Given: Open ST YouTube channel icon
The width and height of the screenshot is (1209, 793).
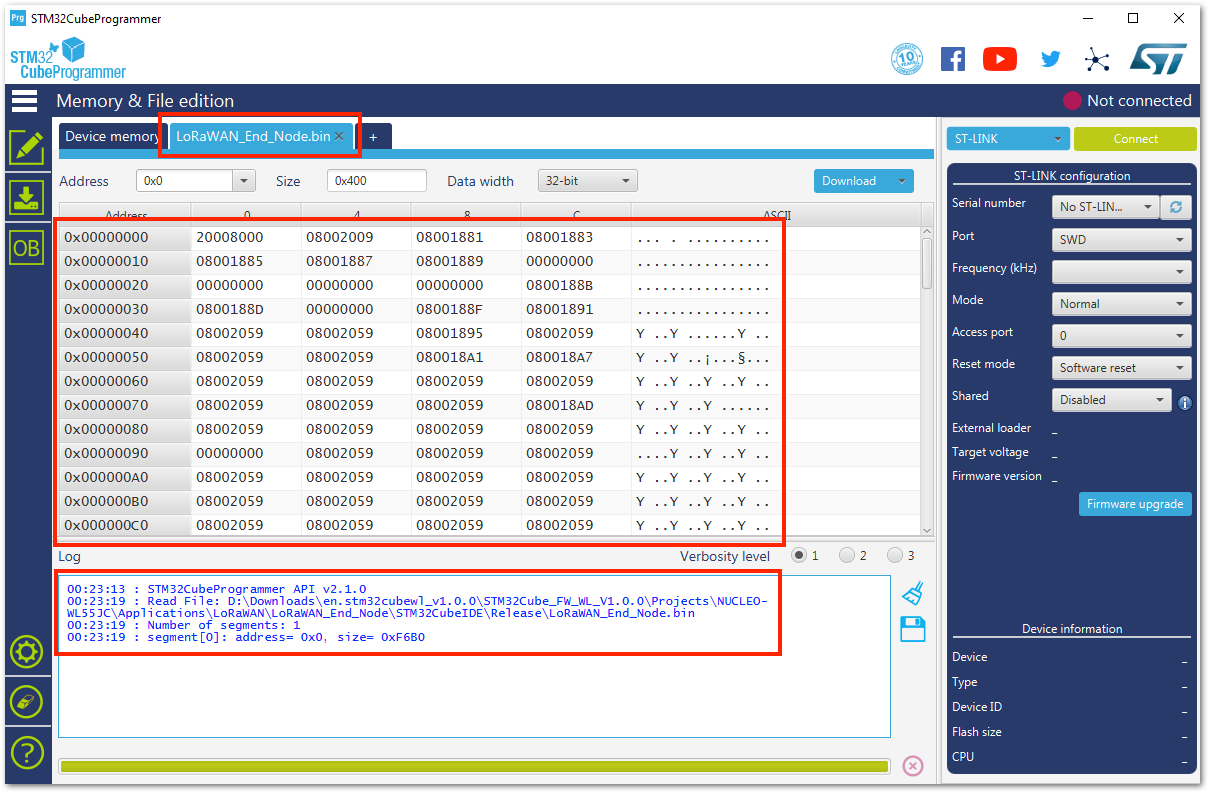Looking at the screenshot, I should (x=1000, y=59).
